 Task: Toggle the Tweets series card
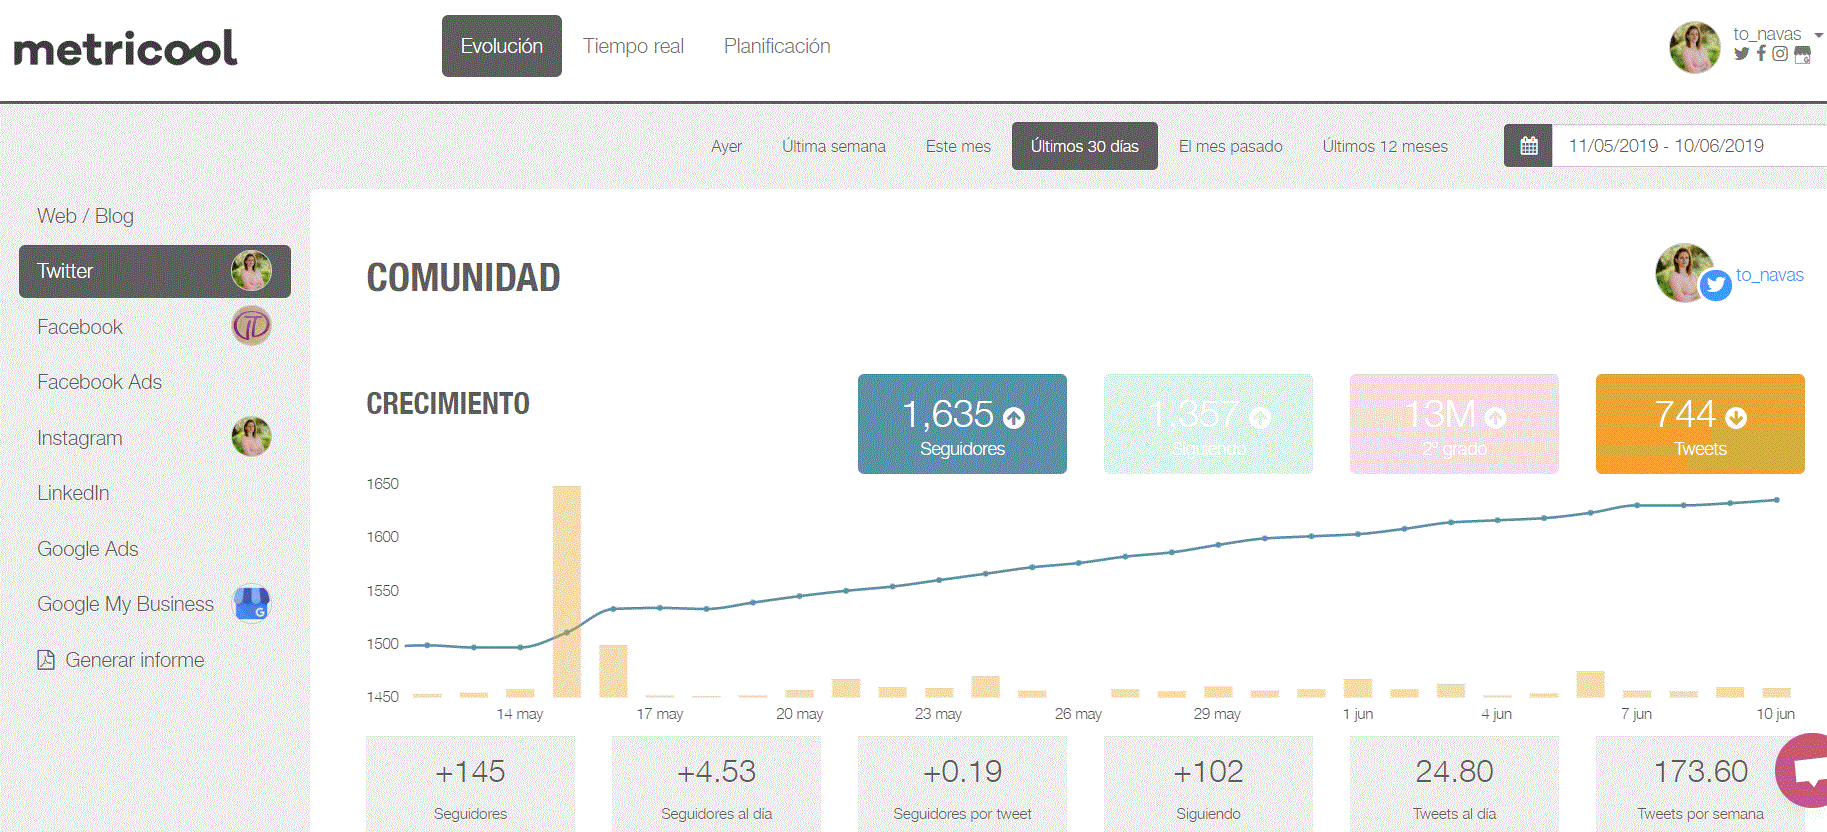[1700, 424]
